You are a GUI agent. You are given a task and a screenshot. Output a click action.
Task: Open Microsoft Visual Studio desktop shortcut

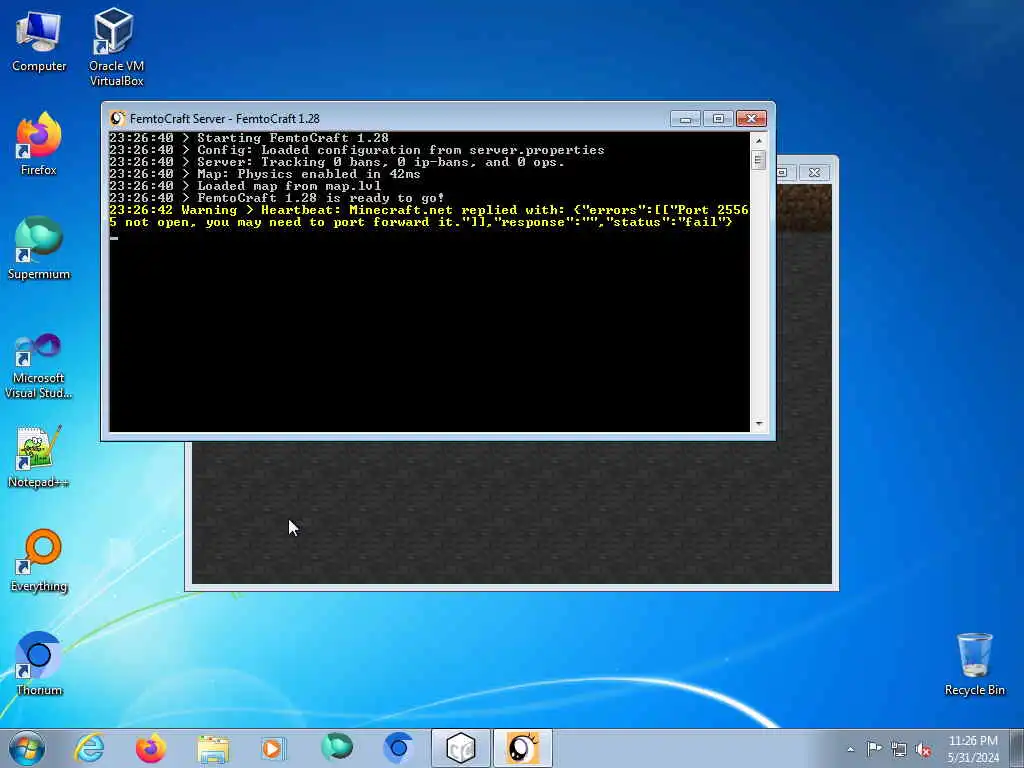pos(39,366)
